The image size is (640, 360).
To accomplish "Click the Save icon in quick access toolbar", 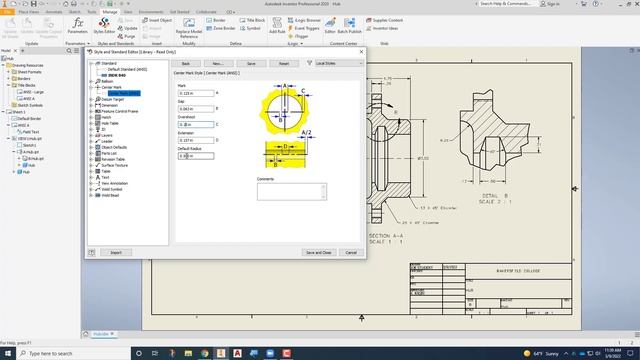I will pos(33,4).
